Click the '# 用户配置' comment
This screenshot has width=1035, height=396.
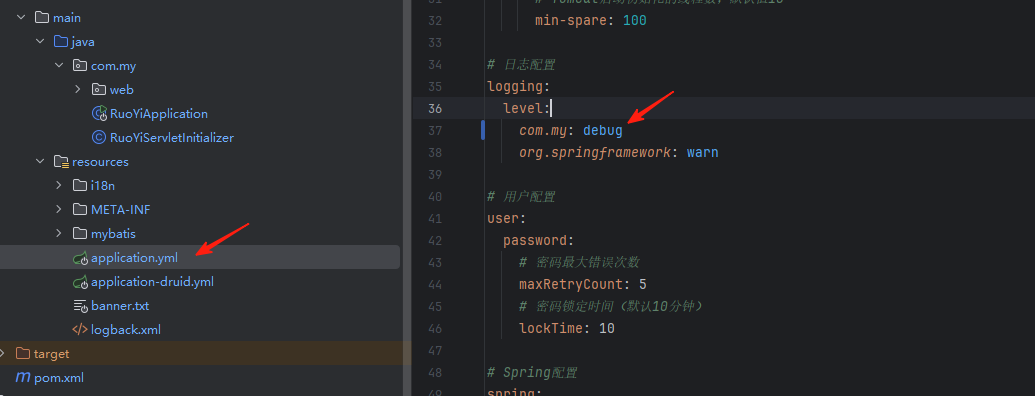tap(521, 197)
